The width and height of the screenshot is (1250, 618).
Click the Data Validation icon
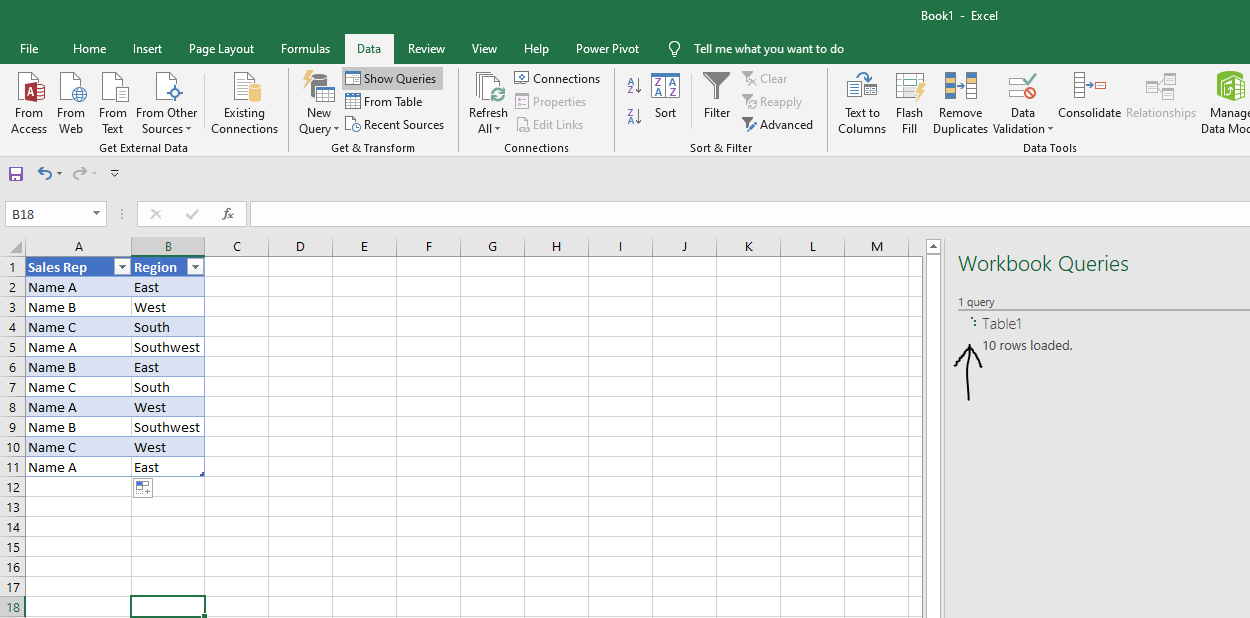pos(1022,88)
